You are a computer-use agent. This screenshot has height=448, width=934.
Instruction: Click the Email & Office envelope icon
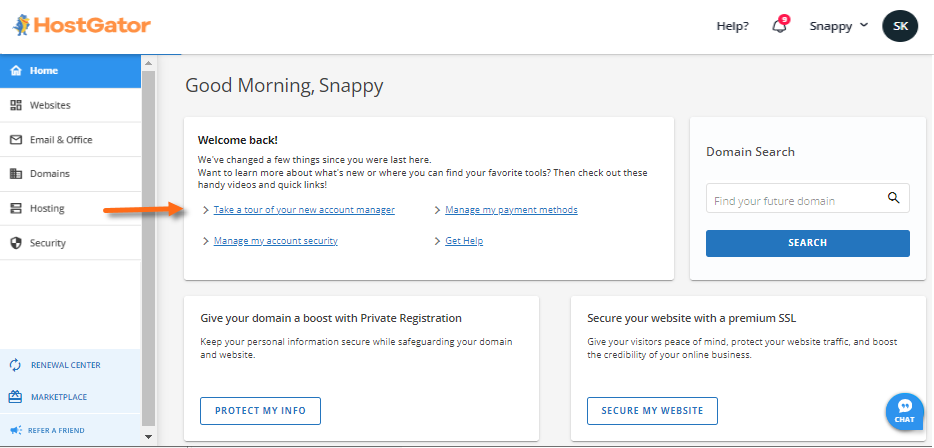(16, 139)
